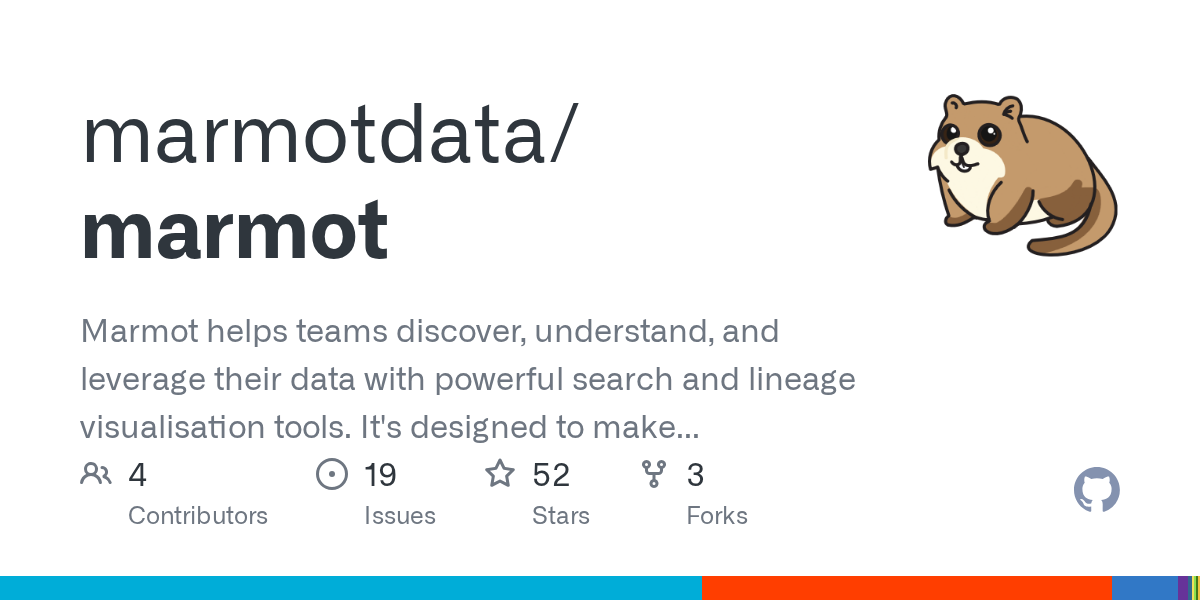Viewport: 1200px width, 600px height.
Task: Click the cyan language bar segment
Action: point(350,588)
